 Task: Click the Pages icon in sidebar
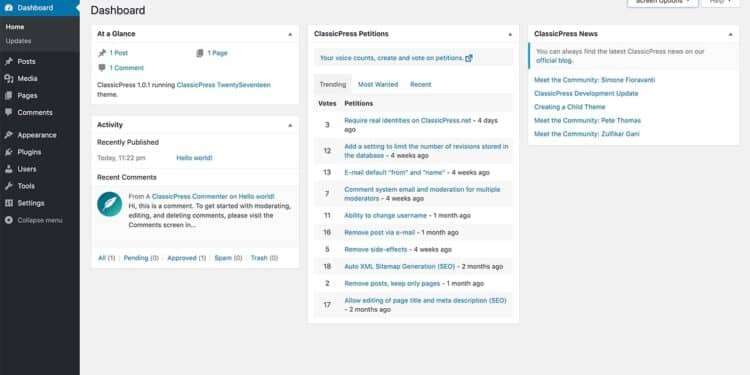point(9,96)
